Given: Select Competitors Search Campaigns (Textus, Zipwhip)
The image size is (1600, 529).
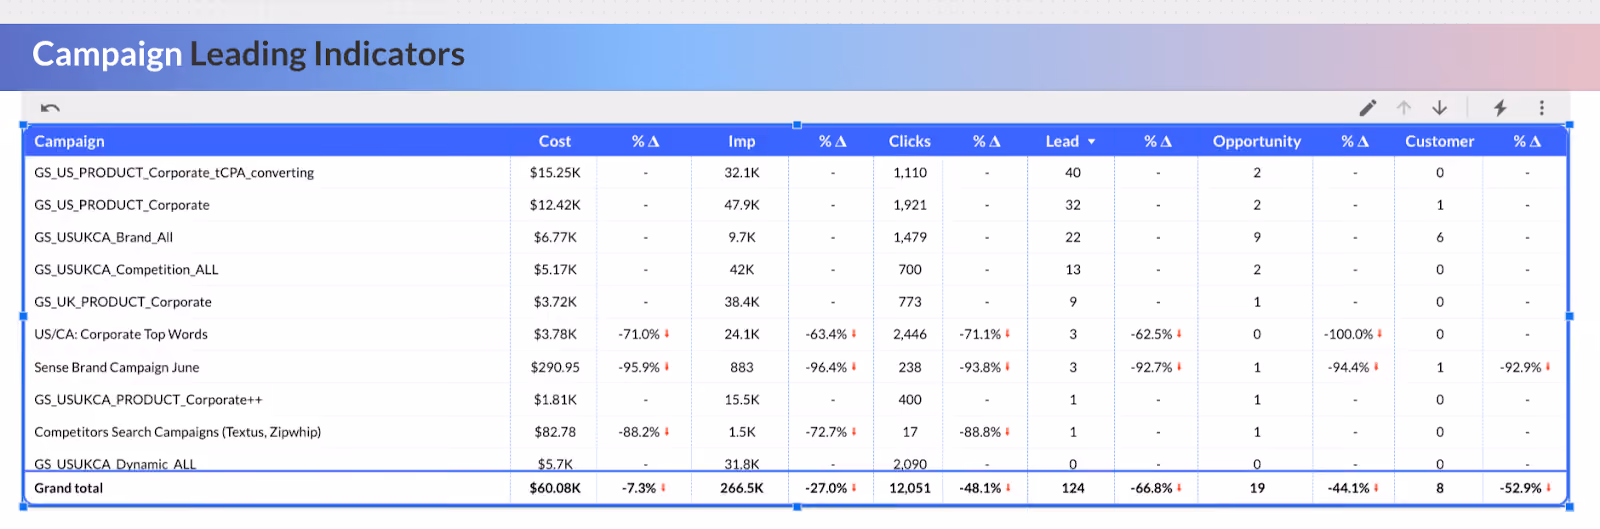Looking at the screenshot, I should 178,432.
